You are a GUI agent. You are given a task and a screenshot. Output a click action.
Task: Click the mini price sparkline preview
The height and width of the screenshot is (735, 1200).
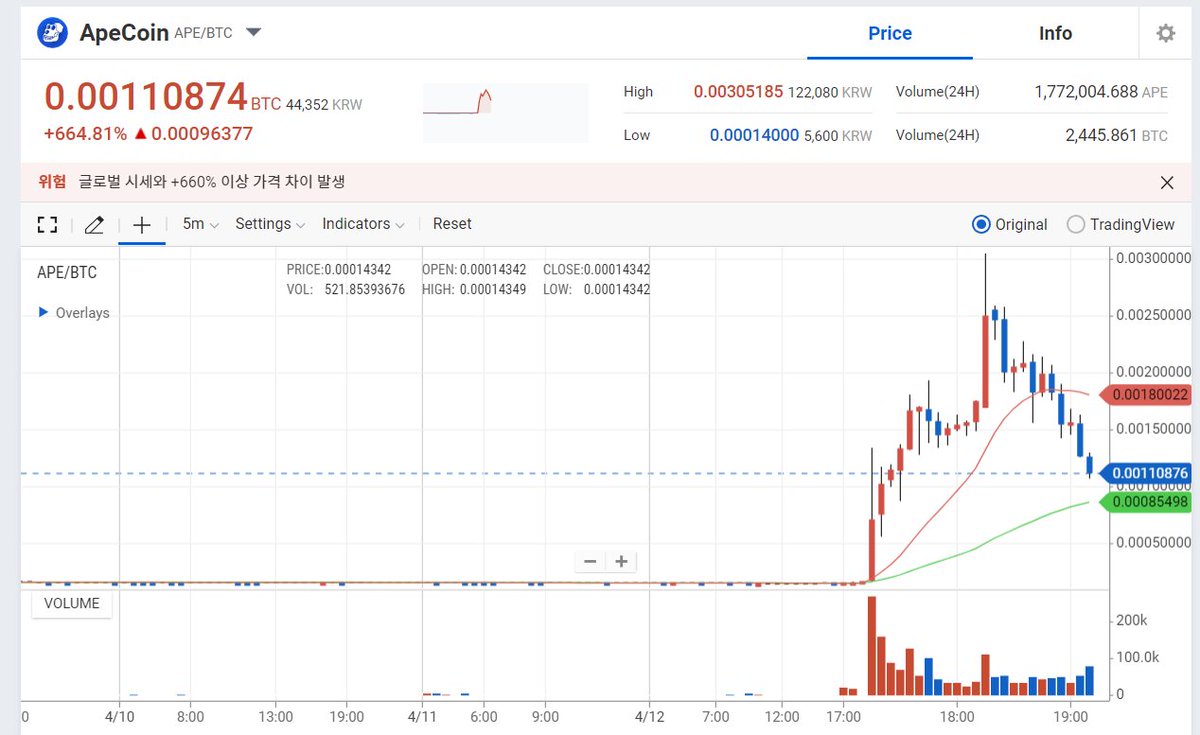(505, 110)
